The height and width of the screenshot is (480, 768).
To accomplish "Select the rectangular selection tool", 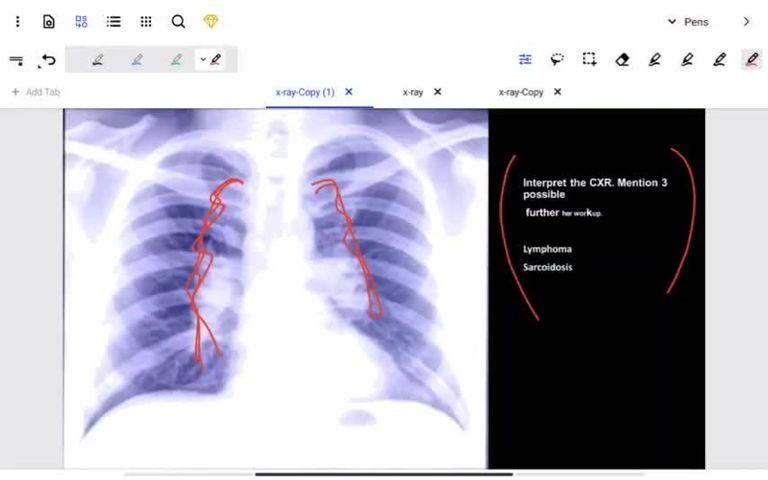I will coord(589,59).
